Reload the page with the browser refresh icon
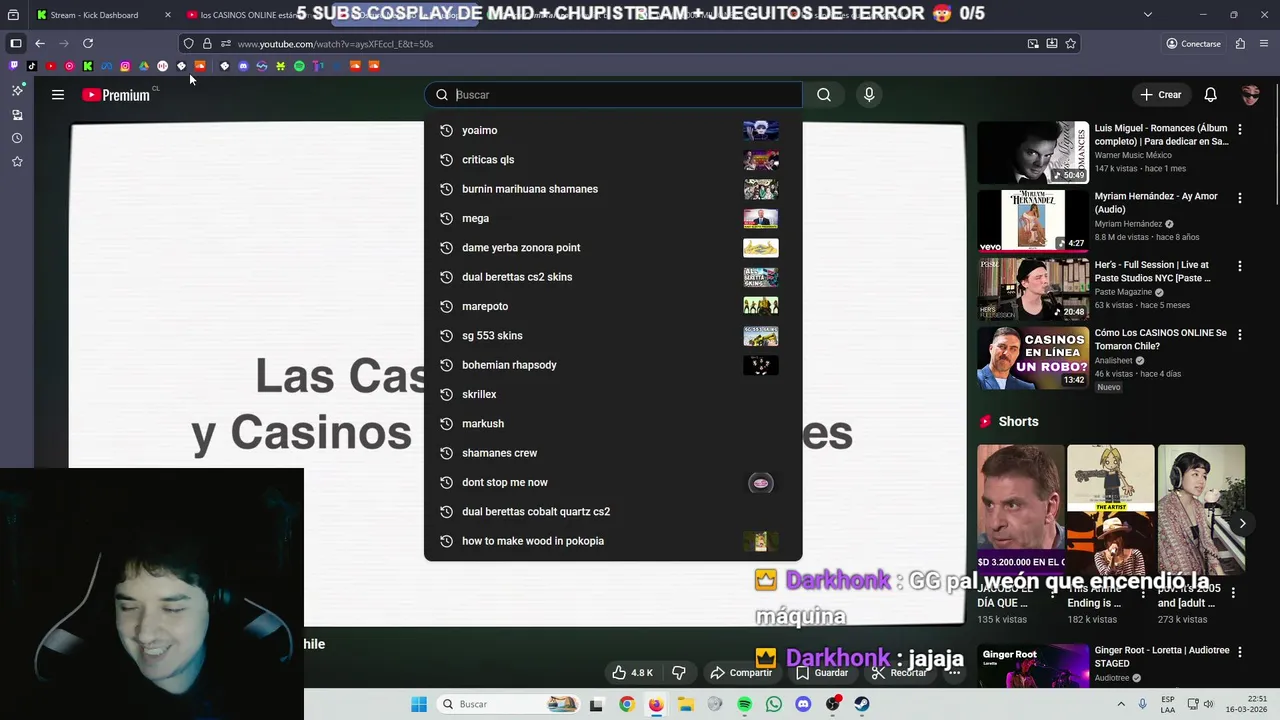This screenshot has height=720, width=1280. click(88, 44)
